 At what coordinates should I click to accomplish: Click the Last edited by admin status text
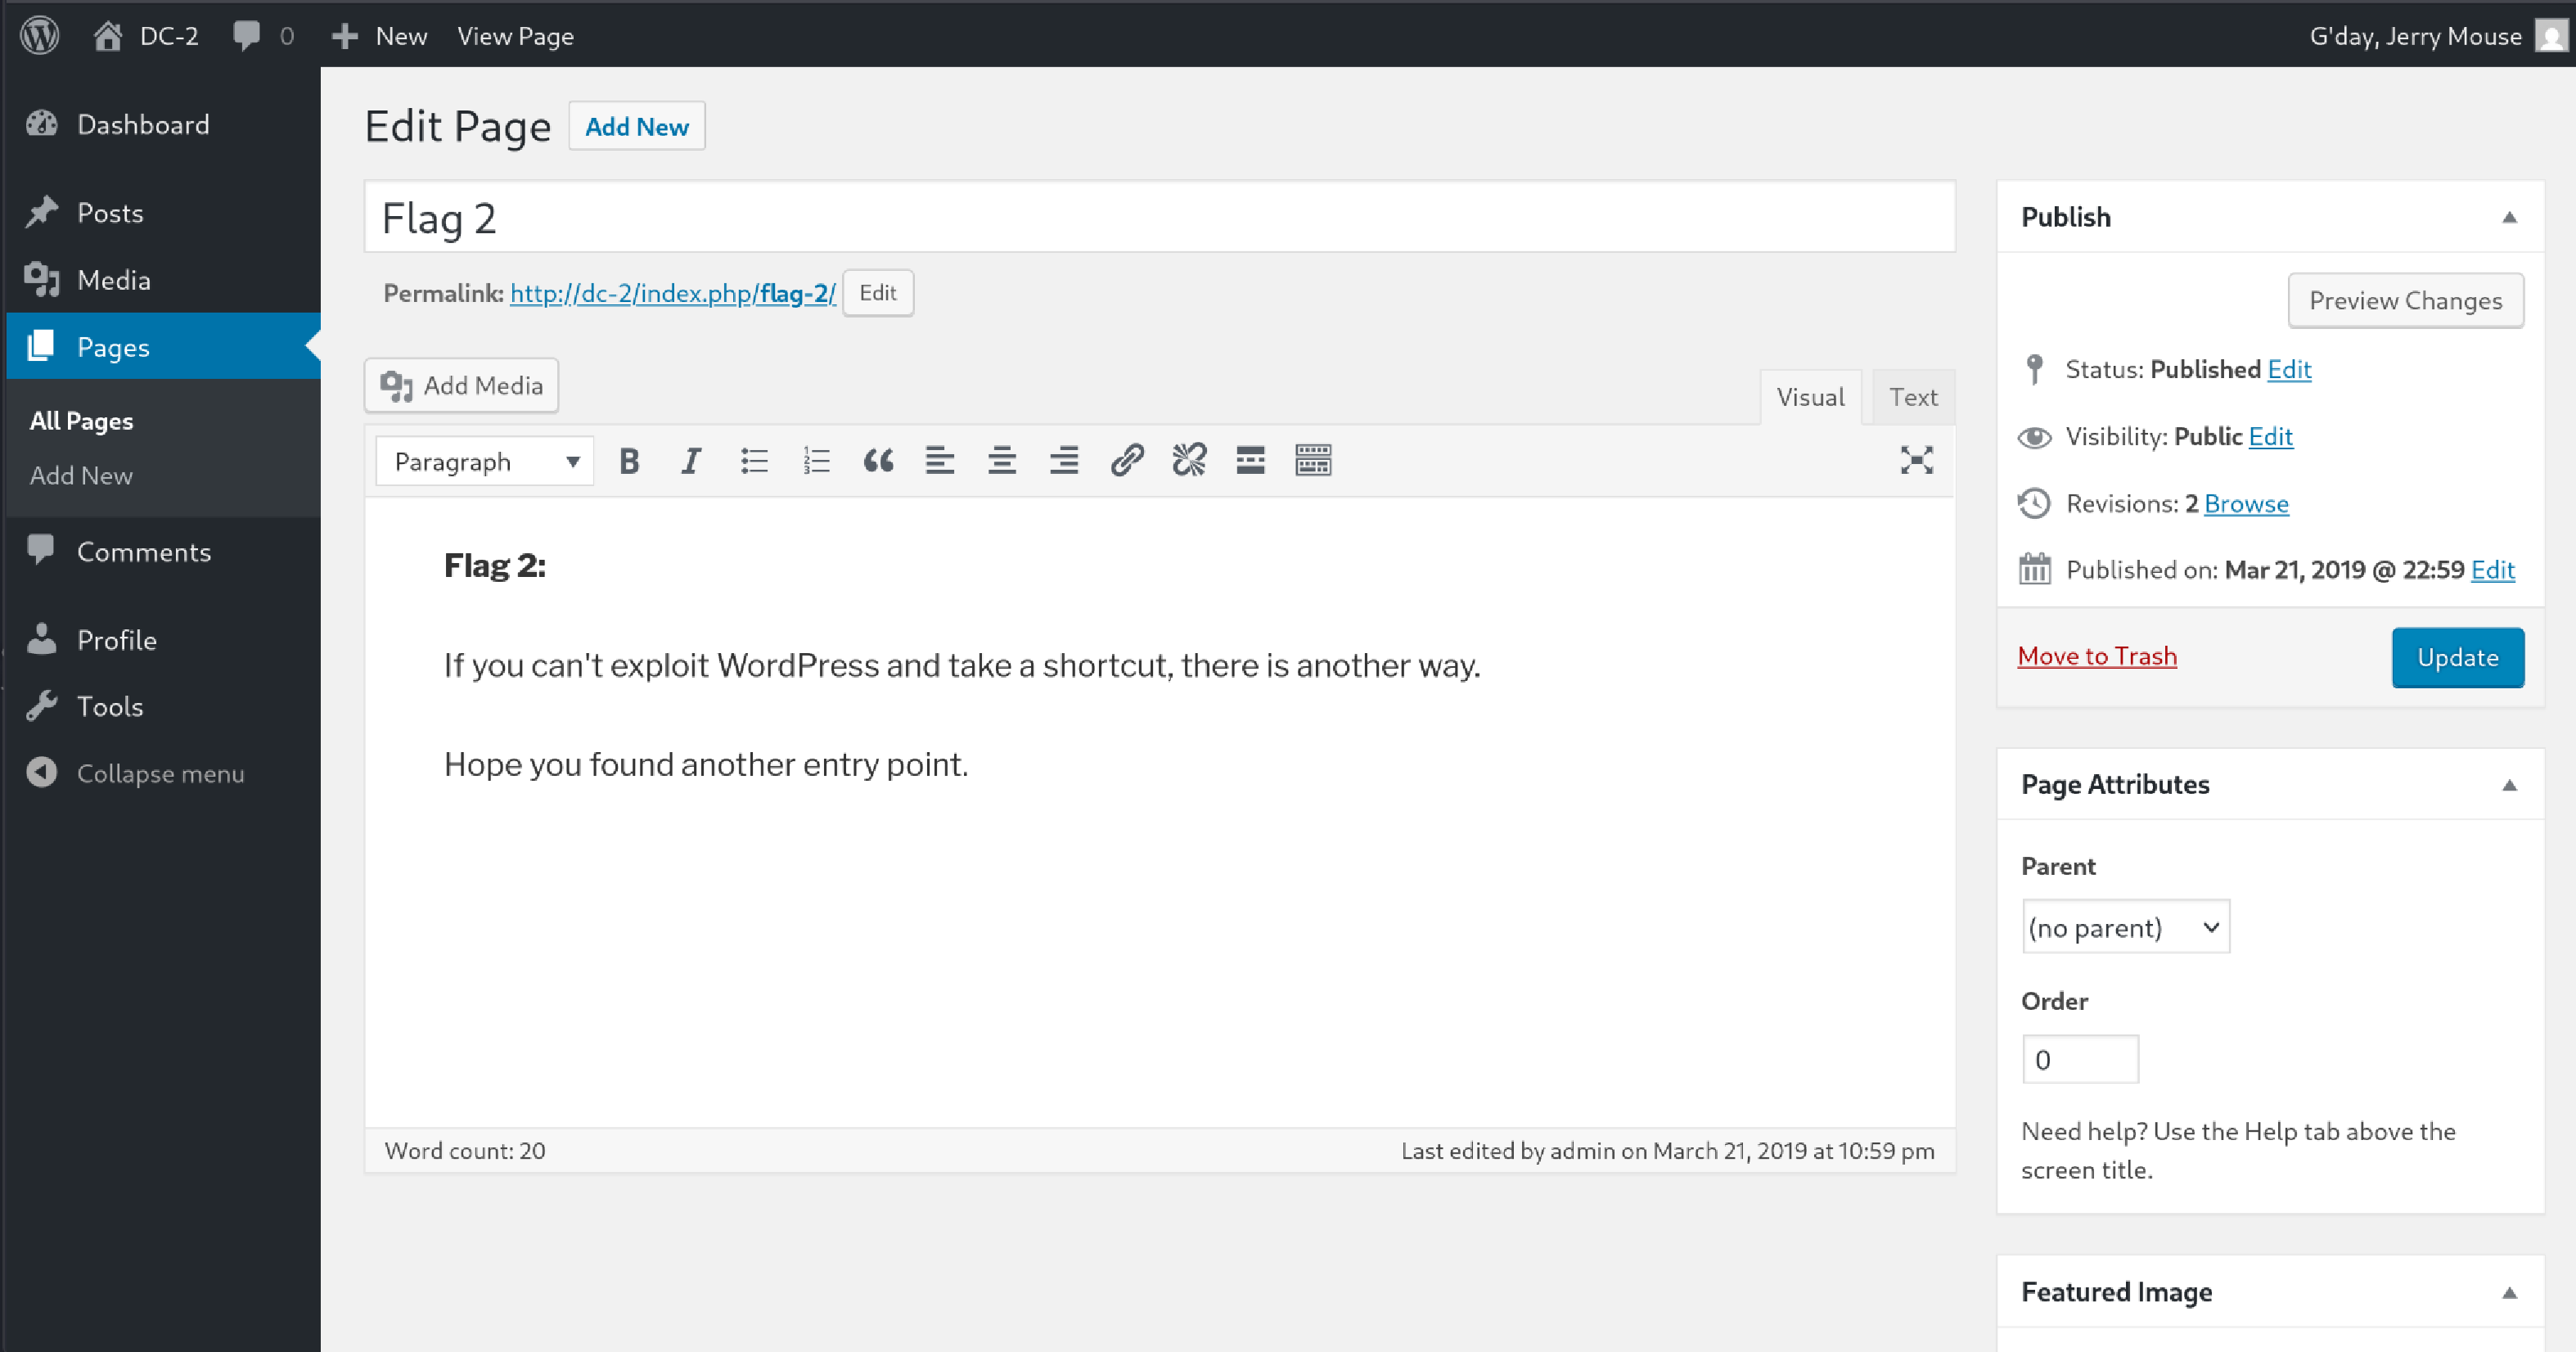(1667, 1151)
